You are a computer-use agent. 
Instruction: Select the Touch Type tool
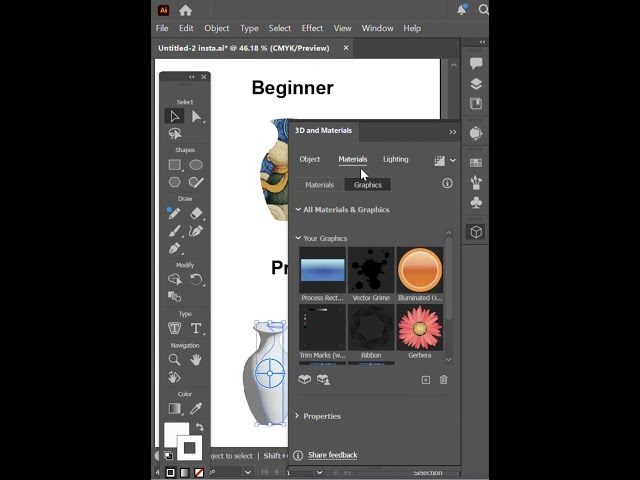(175, 328)
